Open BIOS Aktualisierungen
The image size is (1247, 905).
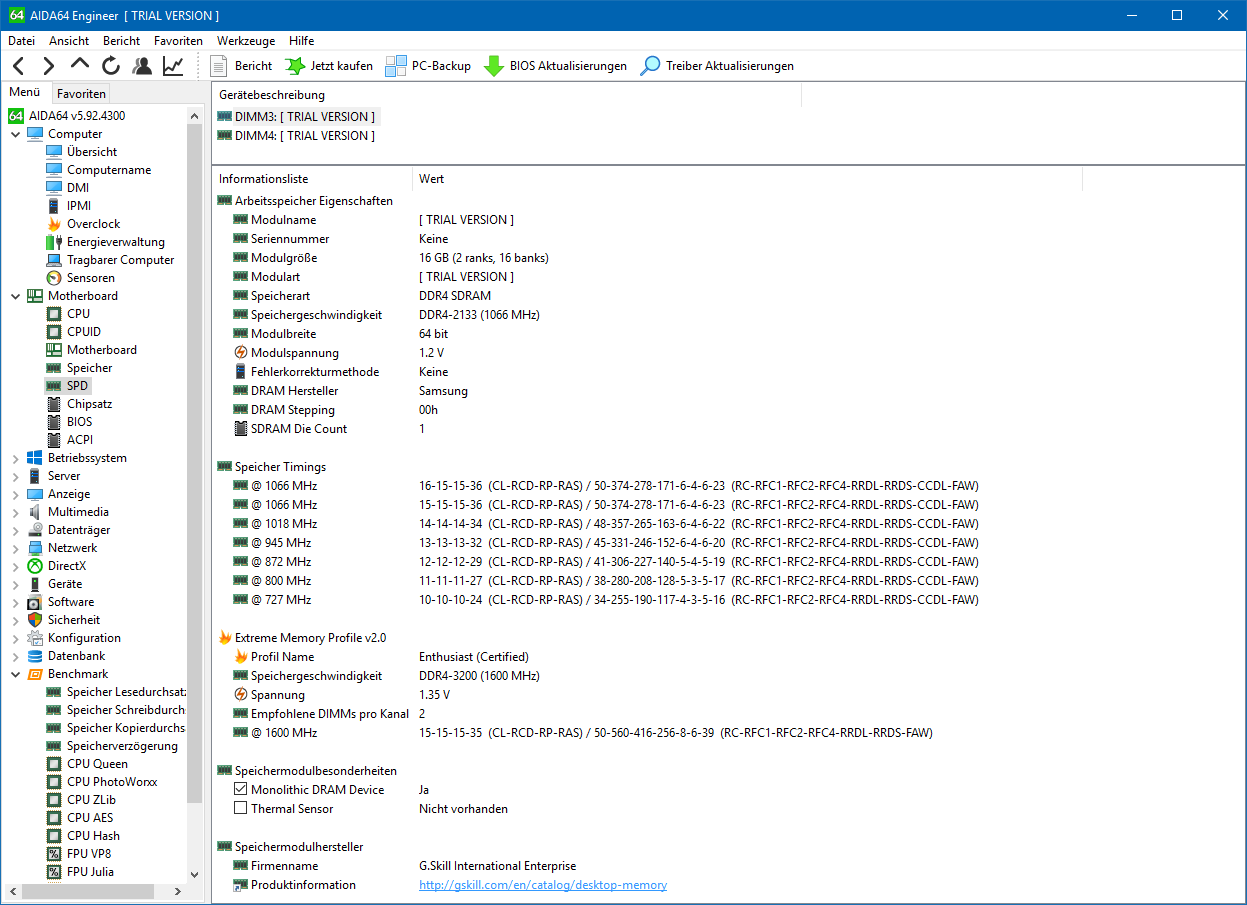[555, 66]
